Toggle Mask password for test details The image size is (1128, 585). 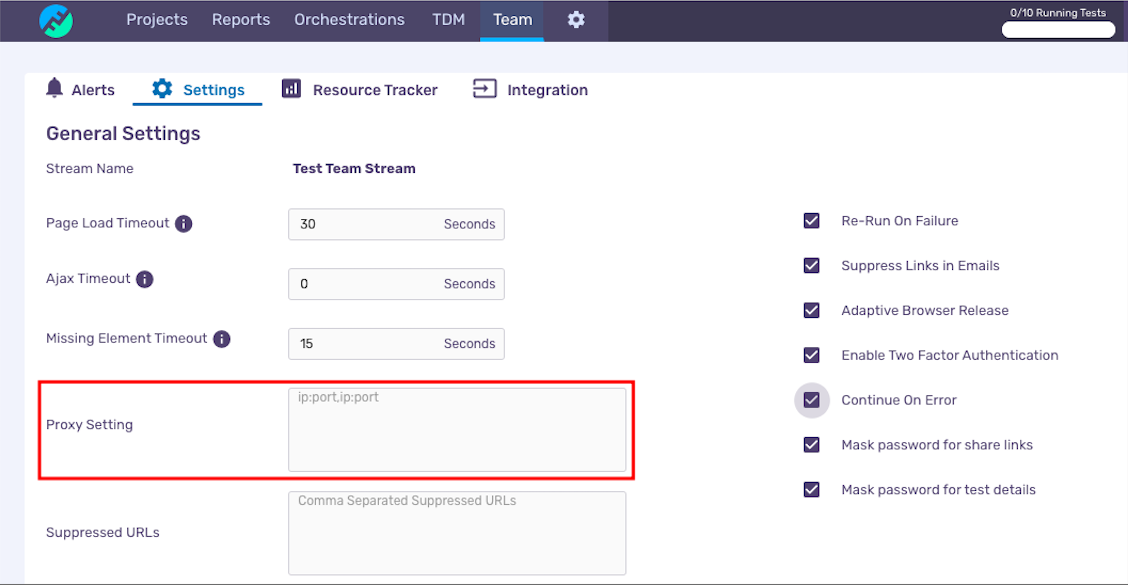tap(811, 489)
